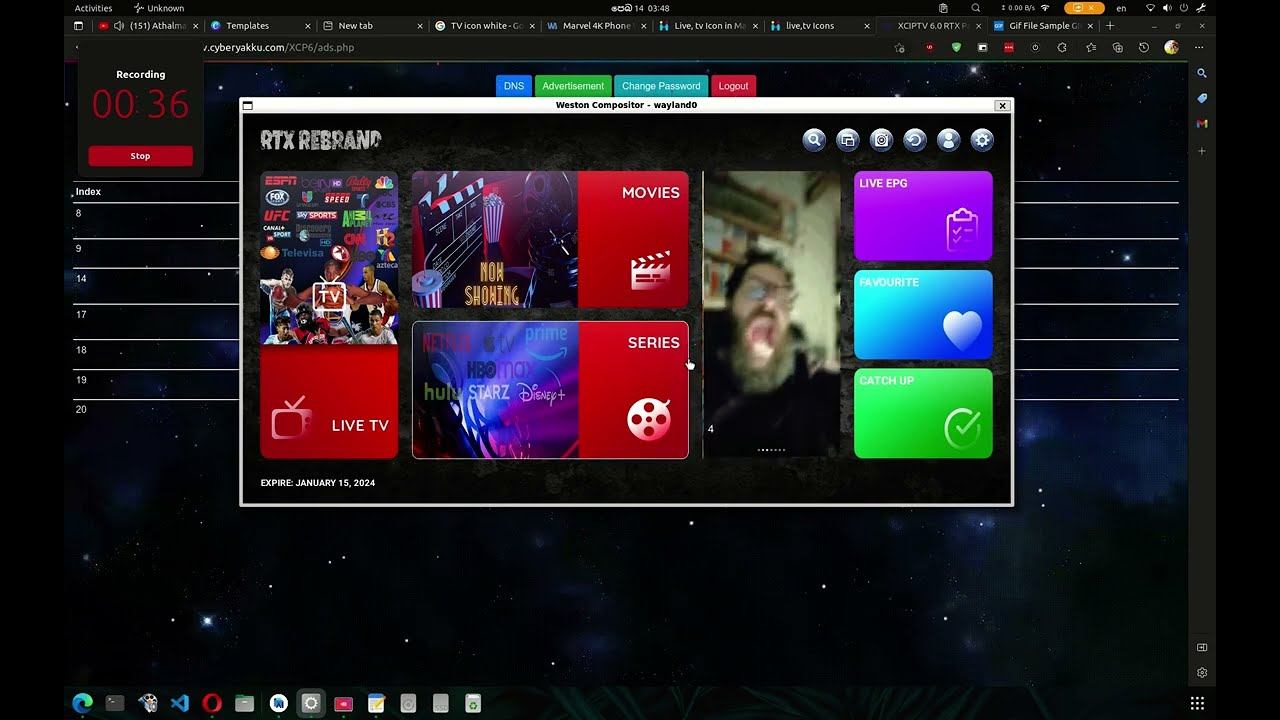Click the green shield extension icon
Image resolution: width=1280 pixels, height=720 pixels.
(x=956, y=47)
